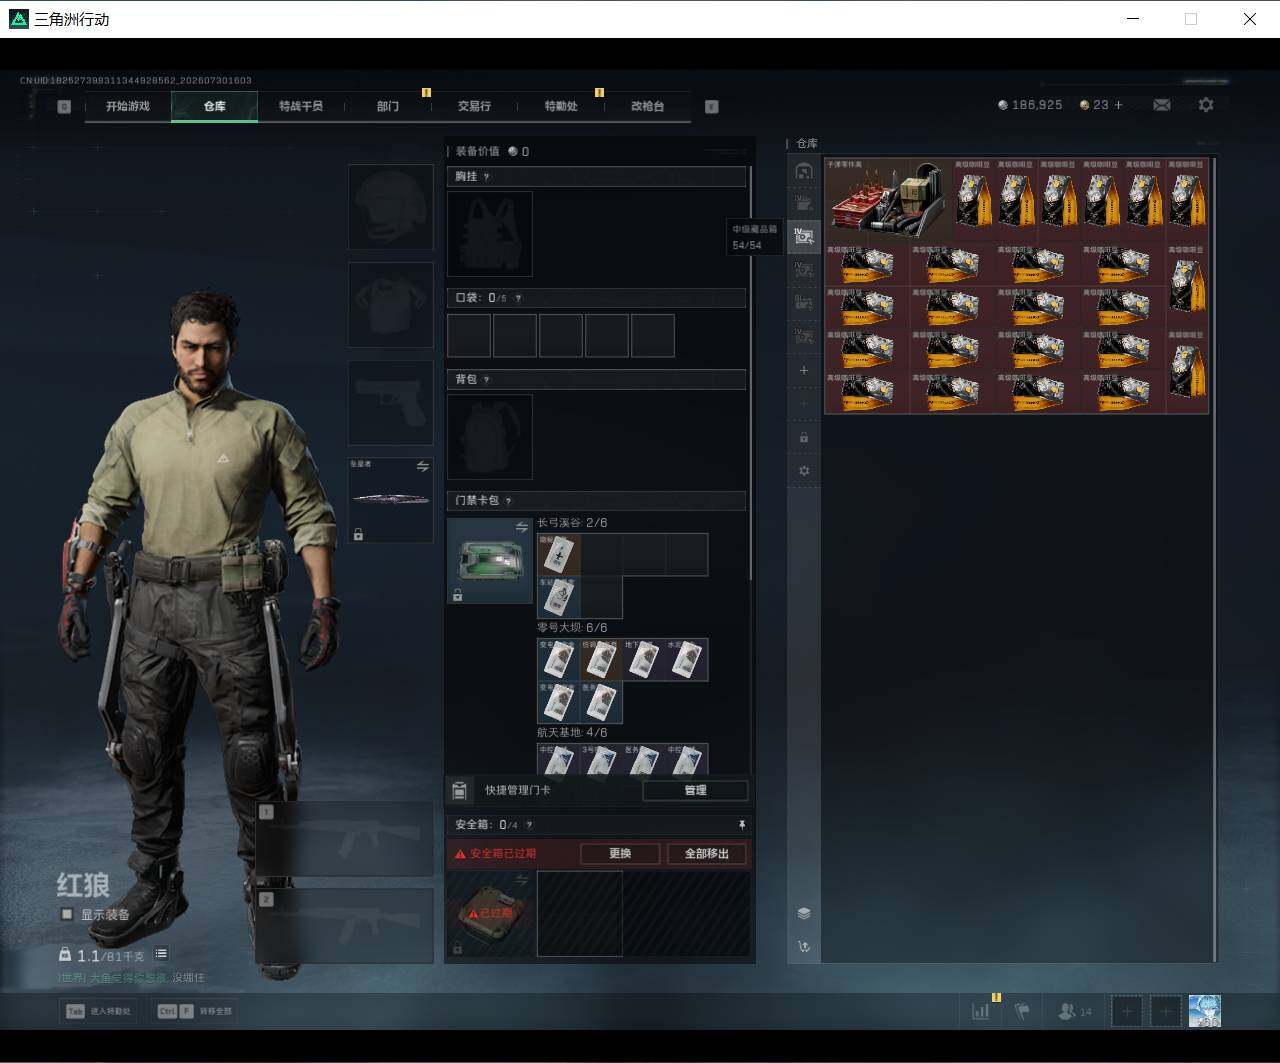Click the plus next to currency 23

1118,105
